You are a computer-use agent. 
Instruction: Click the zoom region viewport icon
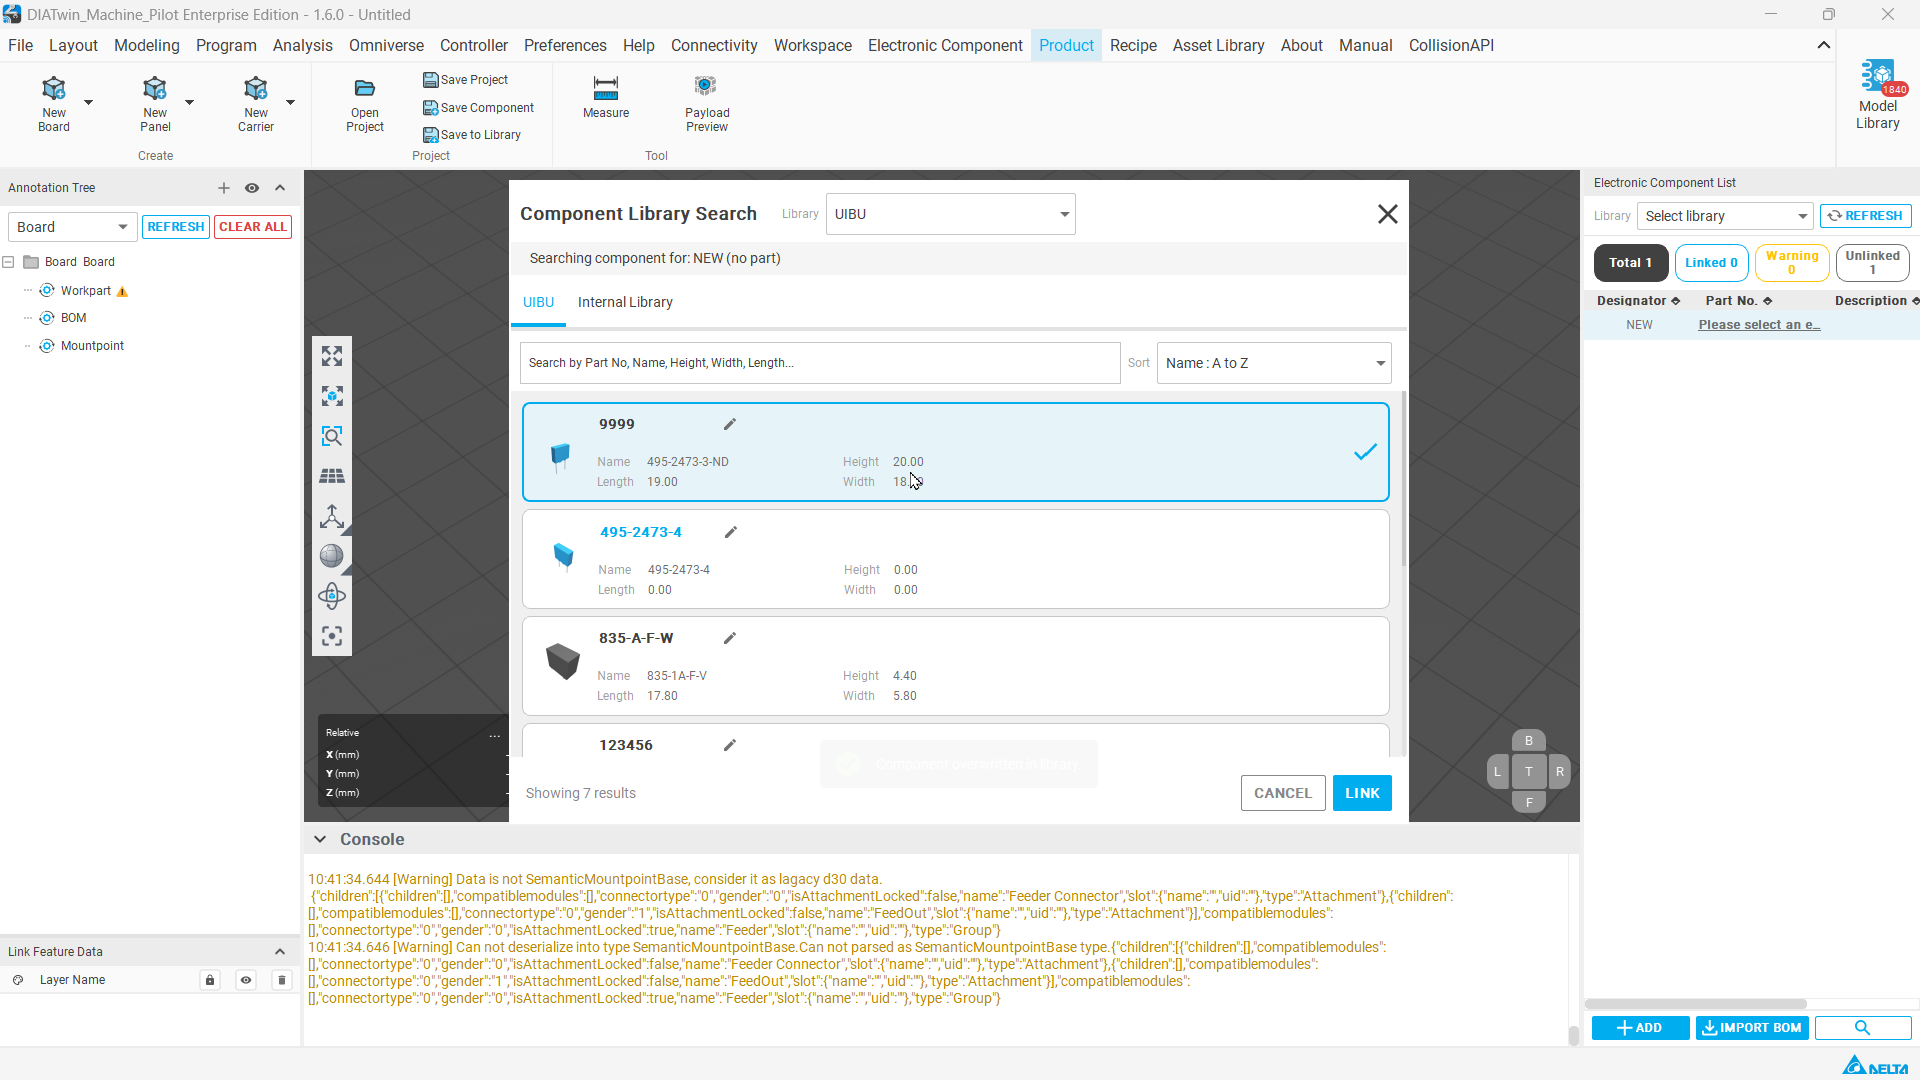pos(332,436)
